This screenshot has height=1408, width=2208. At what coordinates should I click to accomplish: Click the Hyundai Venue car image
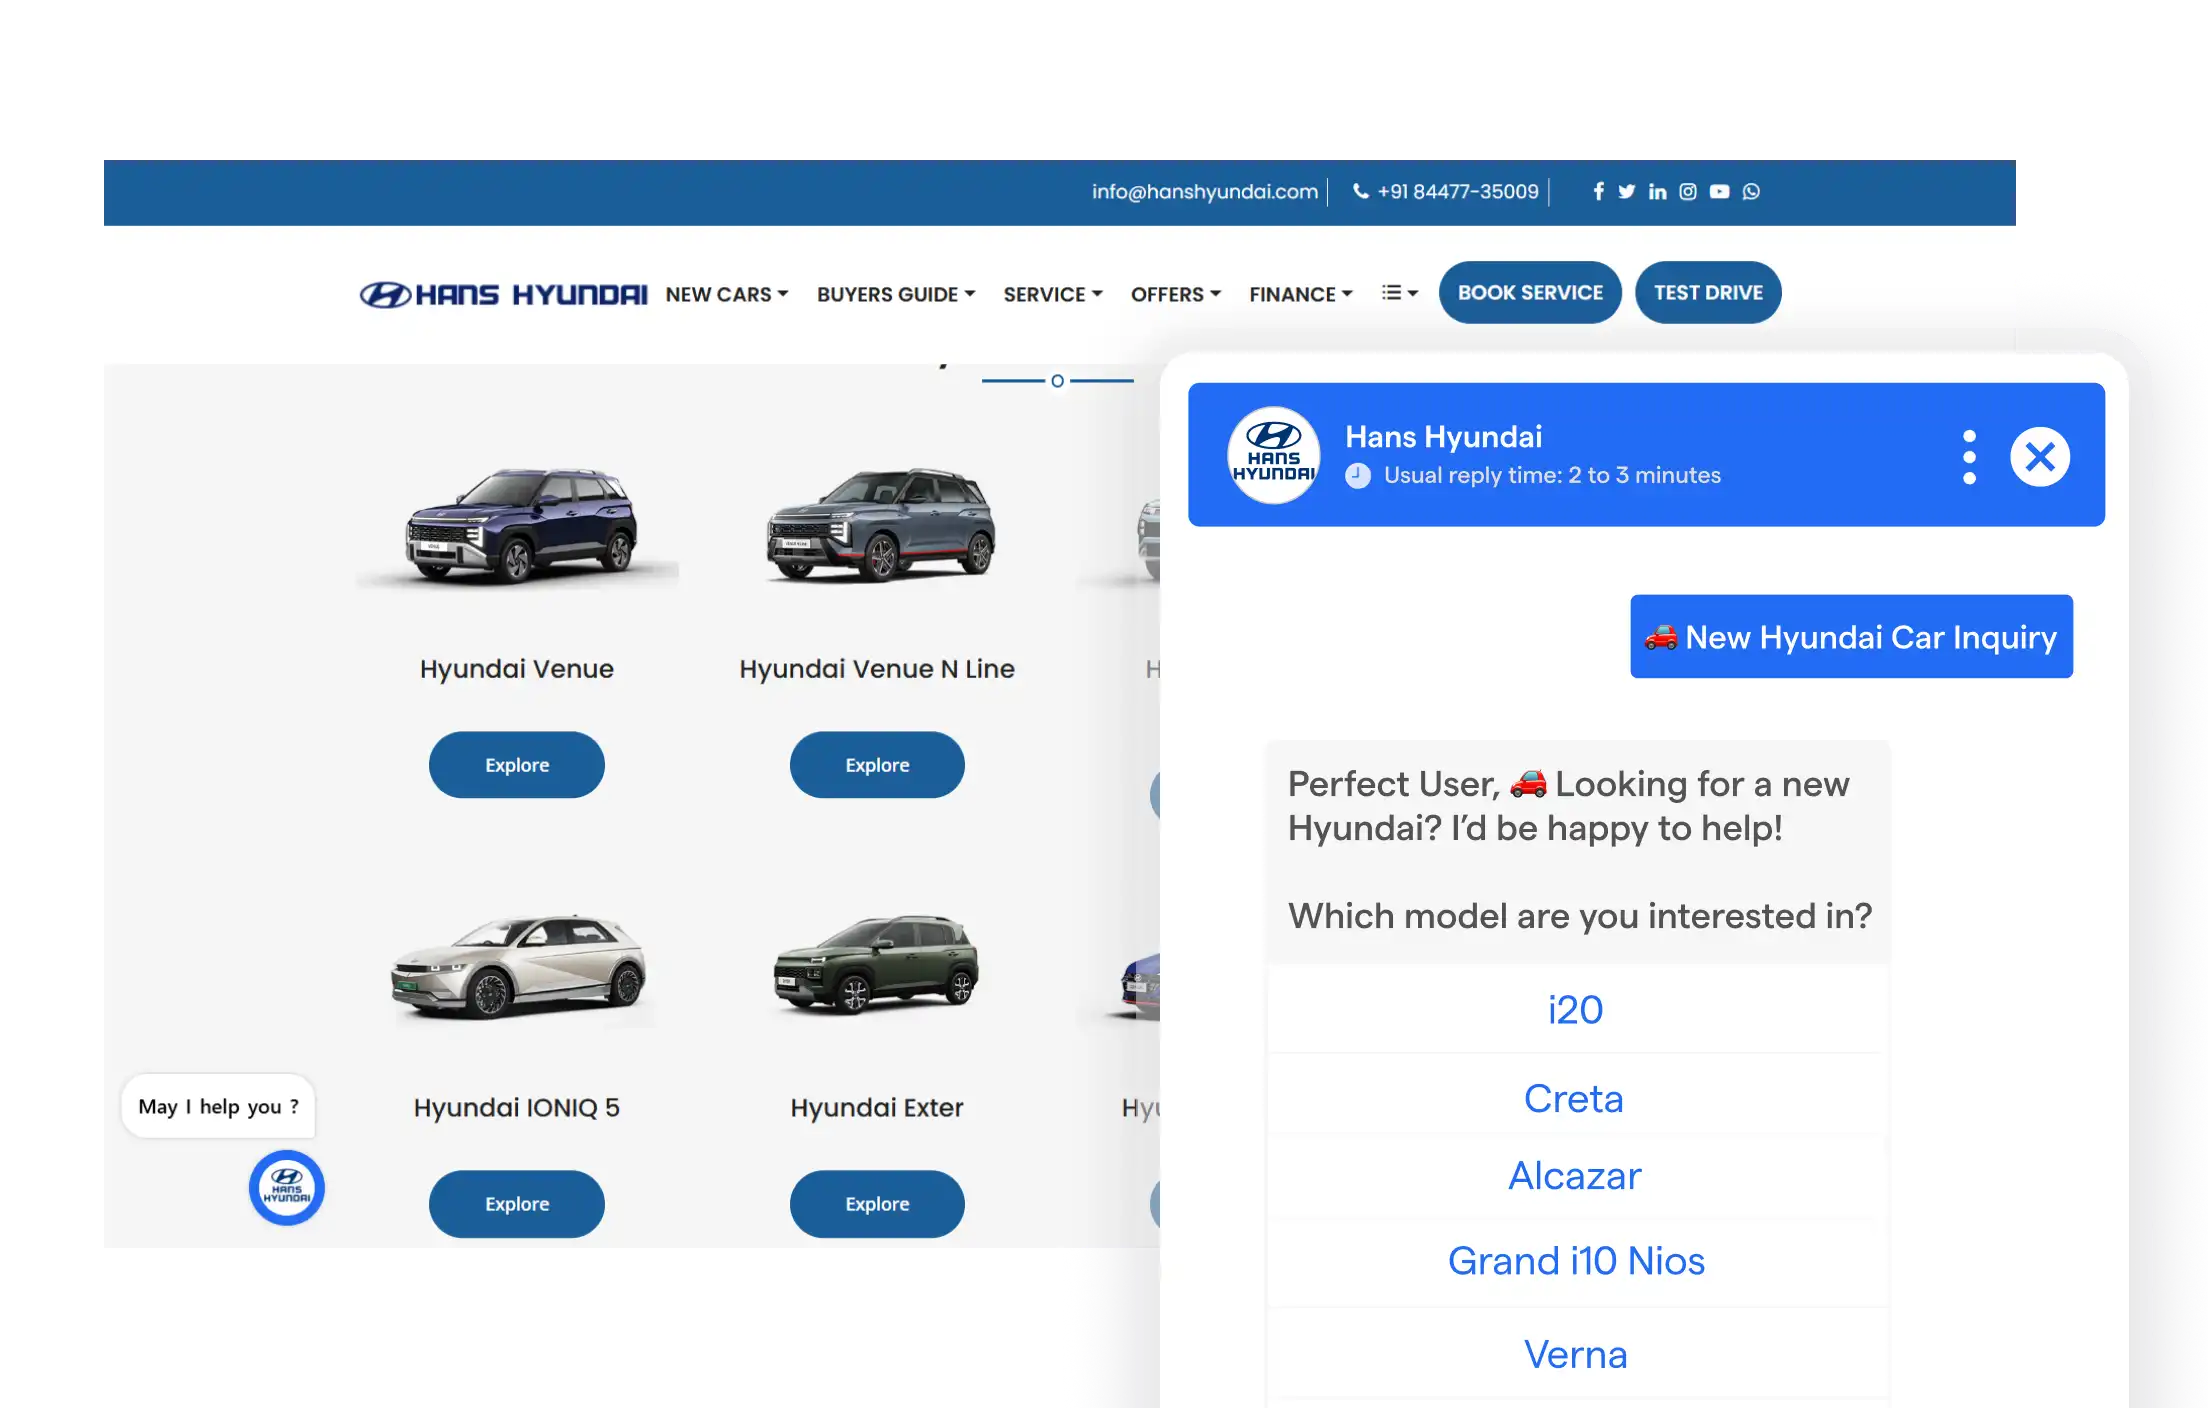[x=518, y=526]
